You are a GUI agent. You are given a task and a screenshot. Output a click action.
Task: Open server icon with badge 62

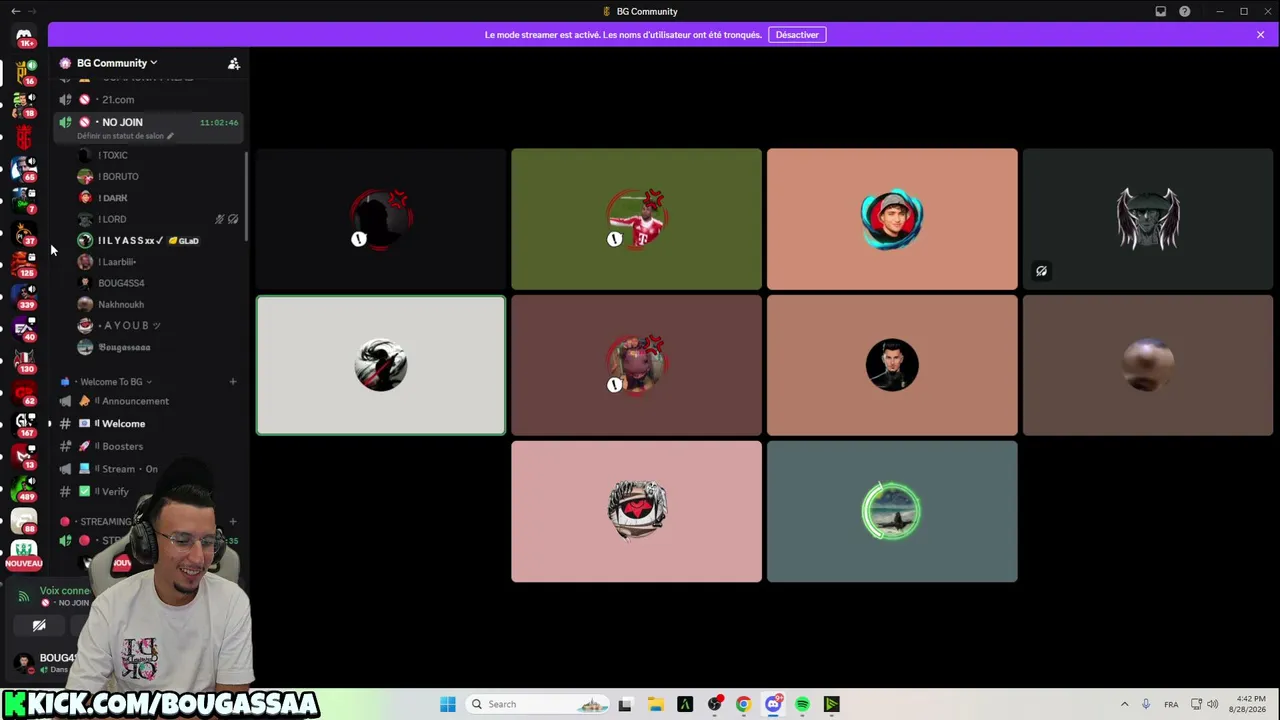pyautogui.click(x=24, y=392)
